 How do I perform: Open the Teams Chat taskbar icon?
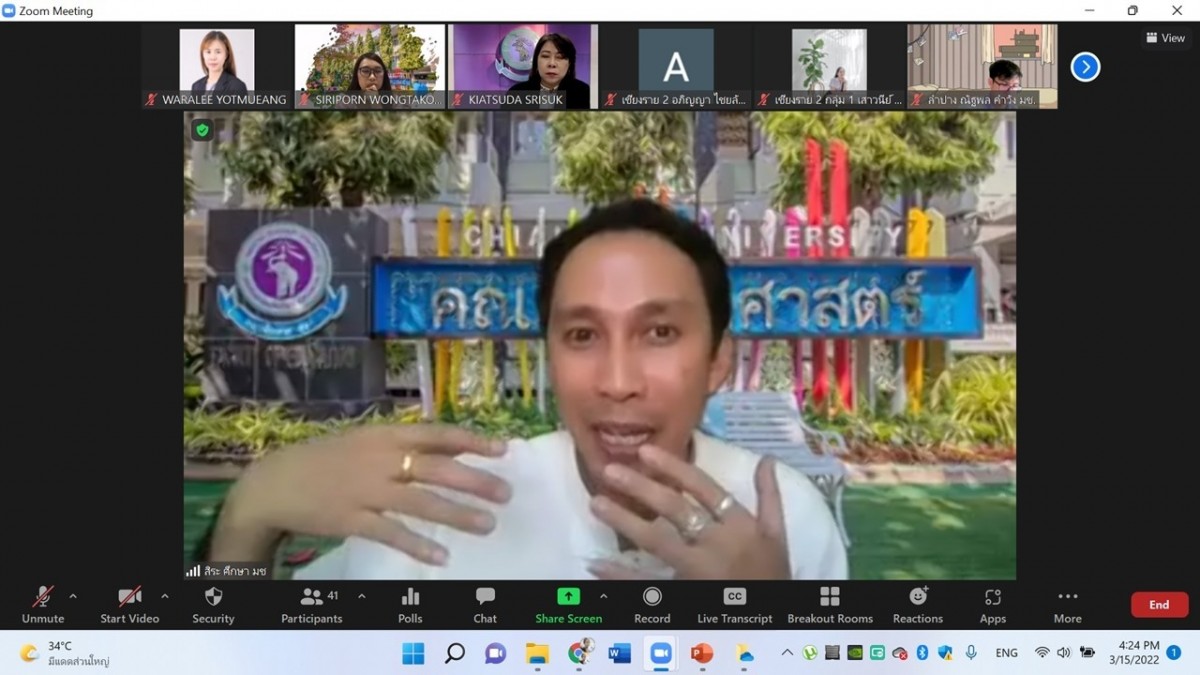496,653
